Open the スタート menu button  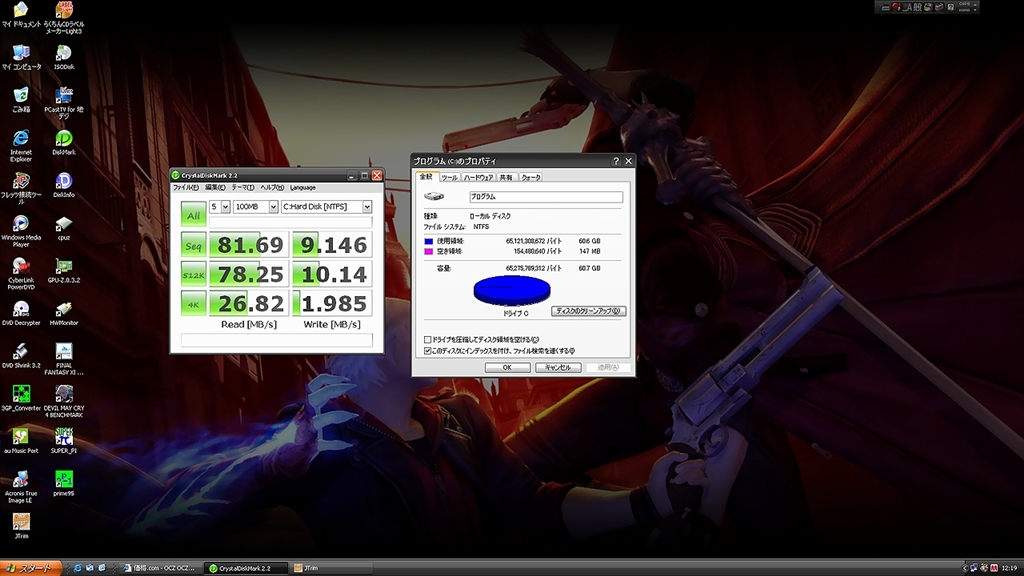31,568
